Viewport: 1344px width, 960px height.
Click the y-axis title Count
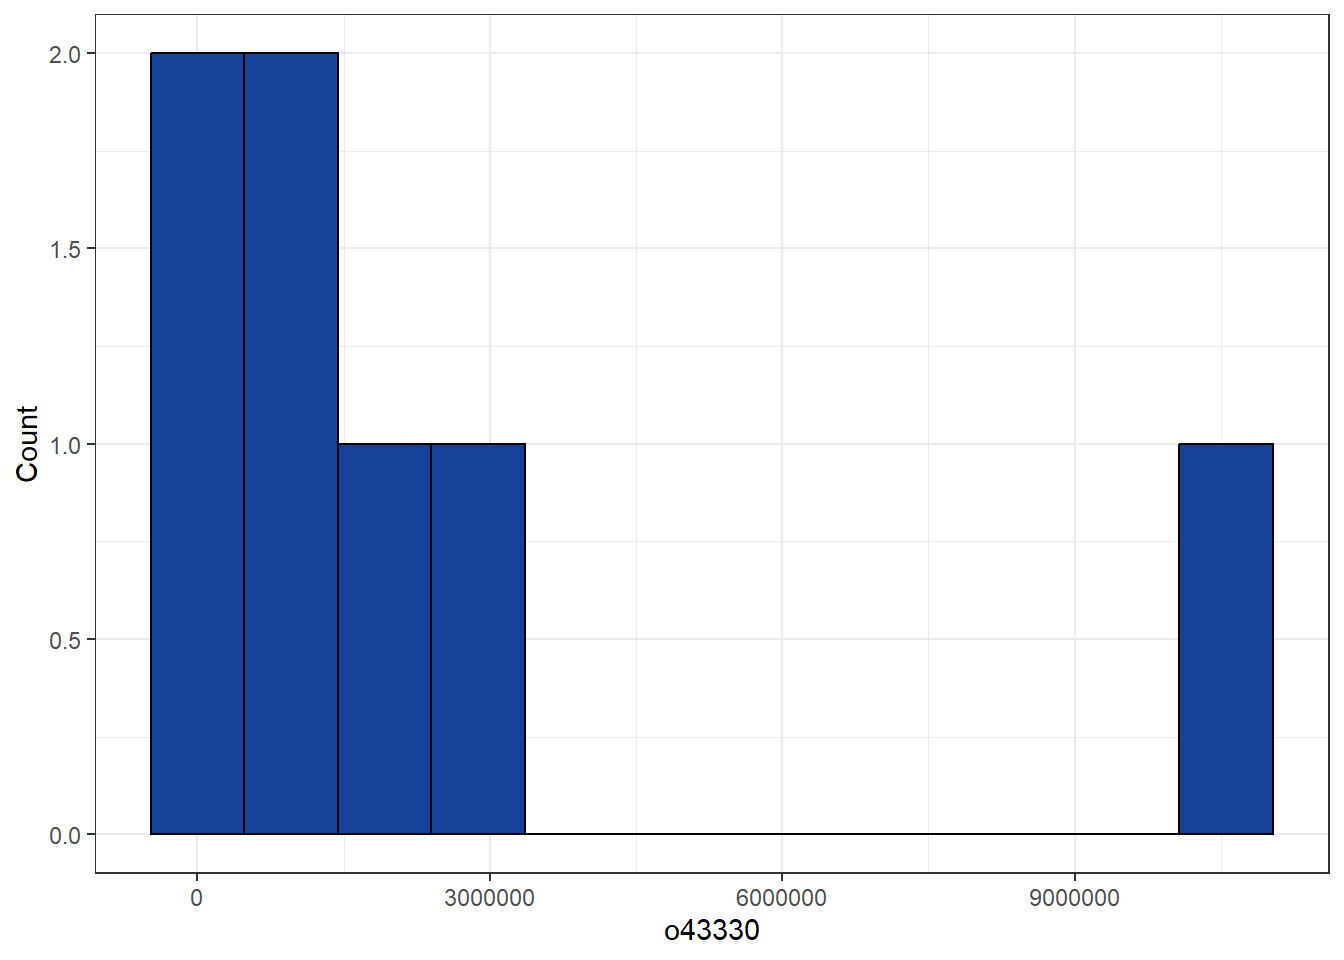27,444
